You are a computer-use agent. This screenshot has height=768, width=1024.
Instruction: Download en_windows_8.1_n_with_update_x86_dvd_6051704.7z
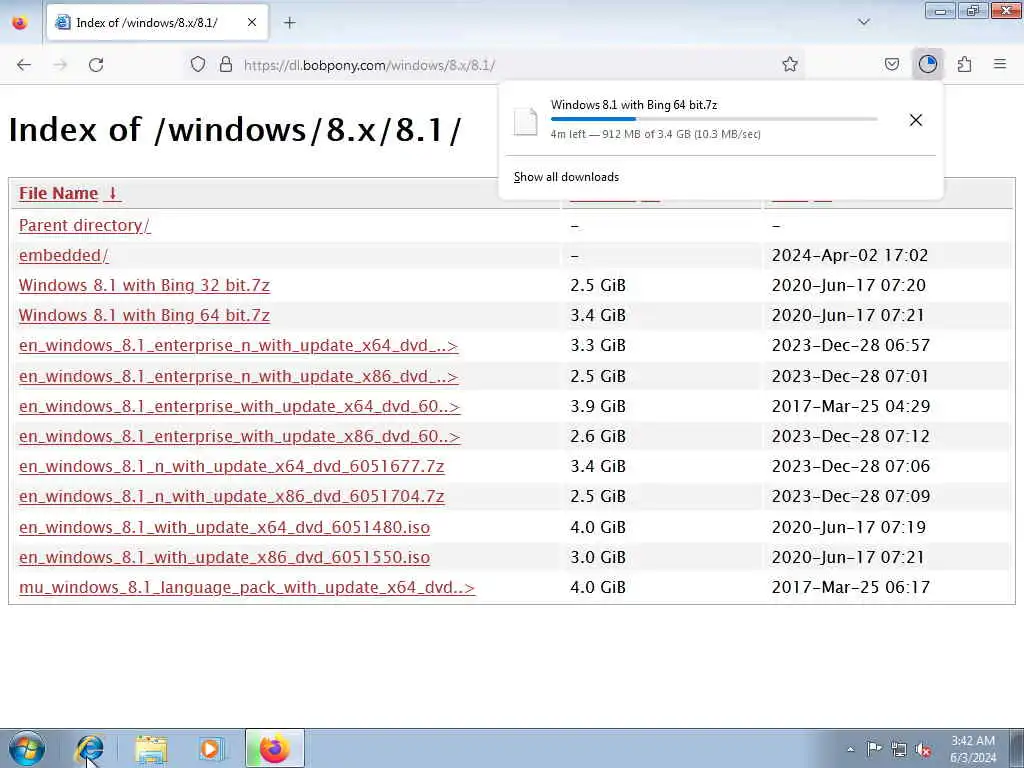(x=231, y=496)
